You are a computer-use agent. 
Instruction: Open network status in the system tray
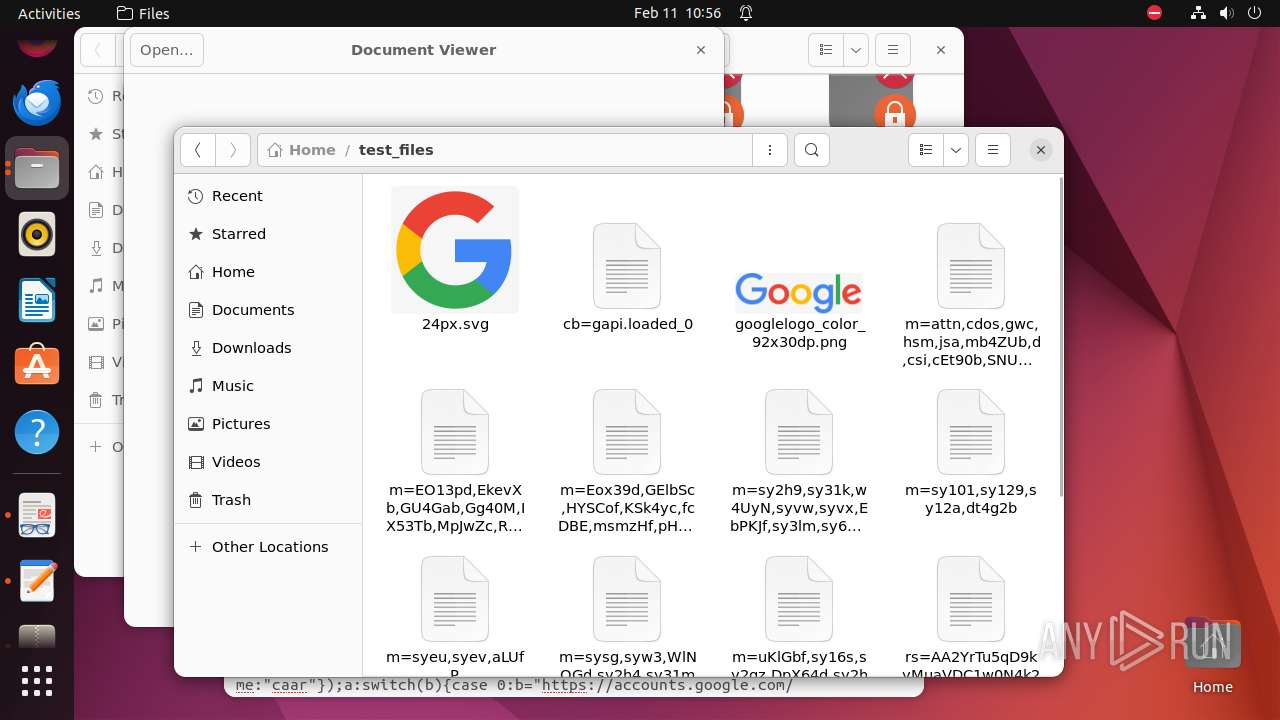click(1199, 13)
